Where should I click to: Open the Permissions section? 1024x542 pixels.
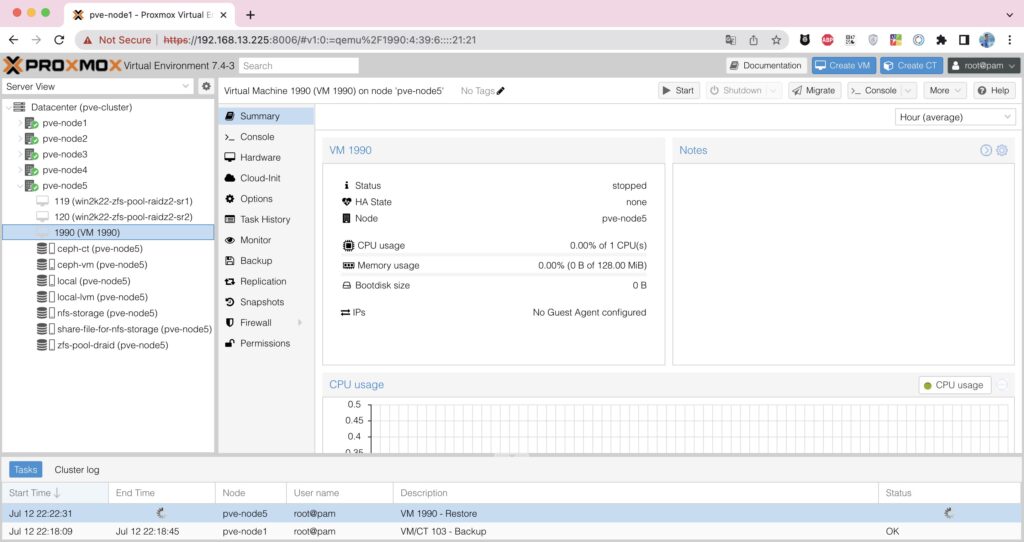(x=266, y=343)
